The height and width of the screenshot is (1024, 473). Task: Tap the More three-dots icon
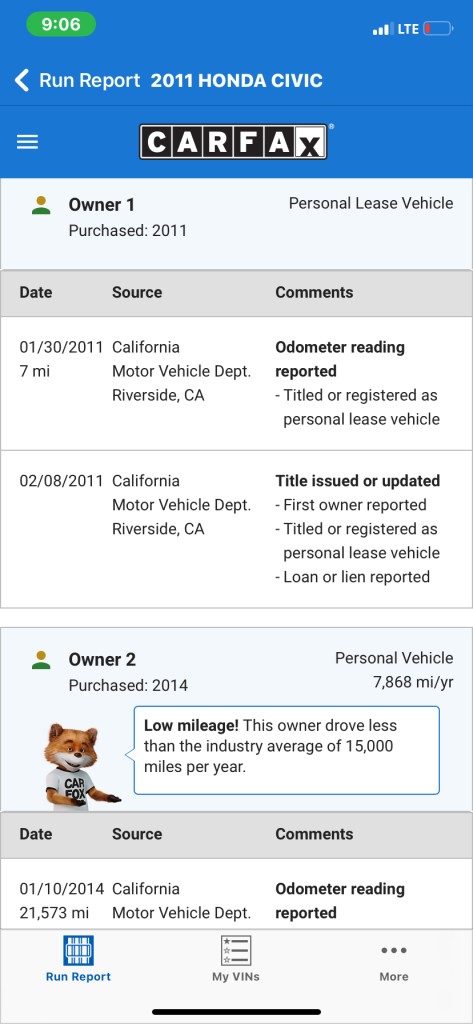(x=394, y=950)
